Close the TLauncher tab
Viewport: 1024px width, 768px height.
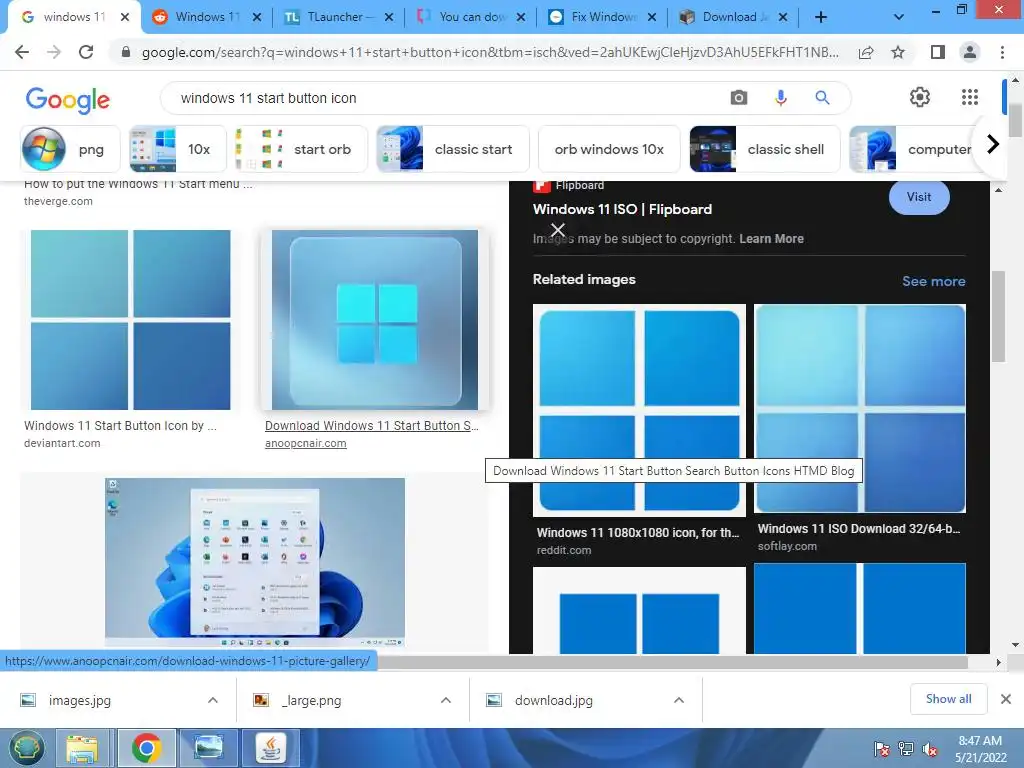pos(389,18)
